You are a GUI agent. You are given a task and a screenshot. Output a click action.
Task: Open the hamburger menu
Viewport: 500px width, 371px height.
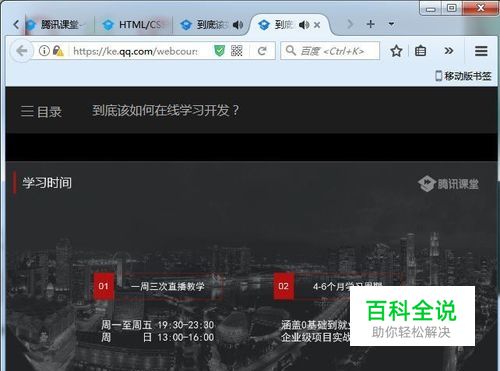click(481, 51)
